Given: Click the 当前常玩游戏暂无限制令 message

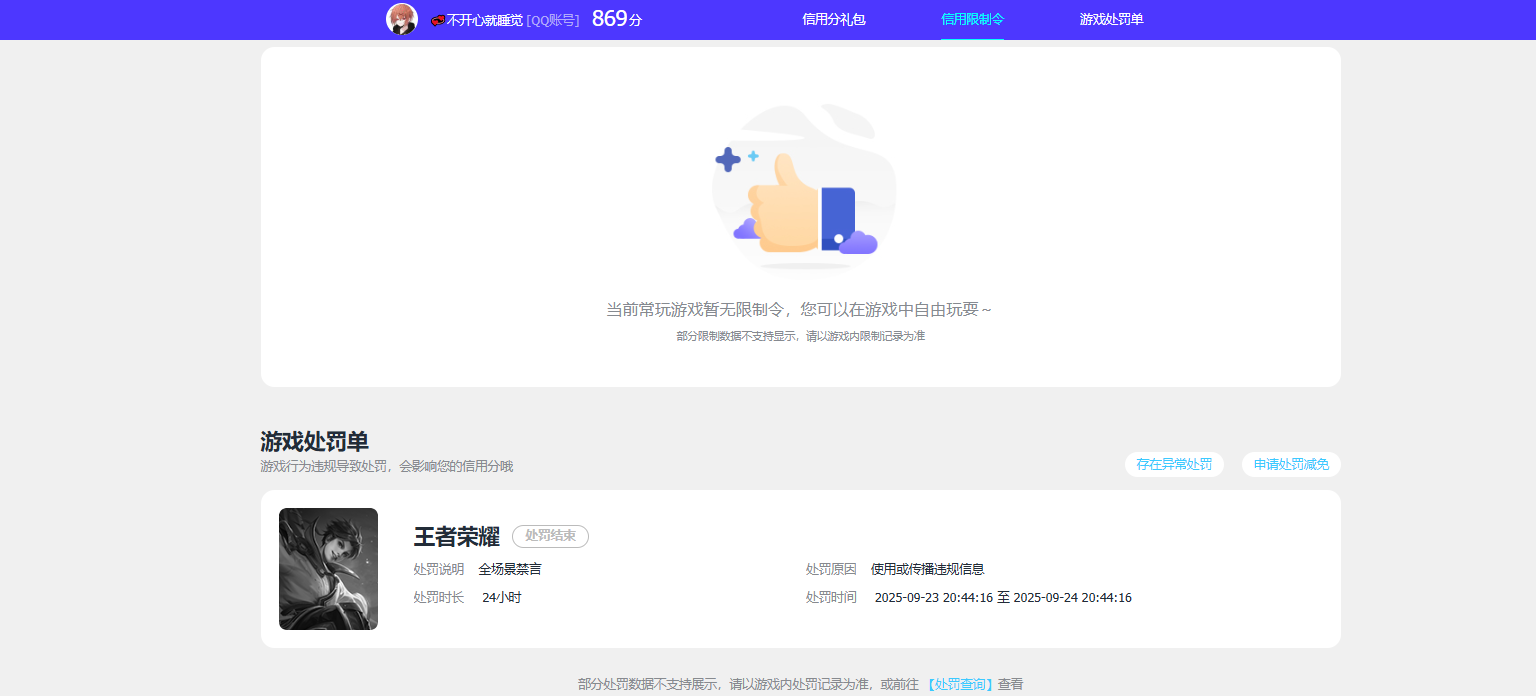Looking at the screenshot, I should (800, 310).
